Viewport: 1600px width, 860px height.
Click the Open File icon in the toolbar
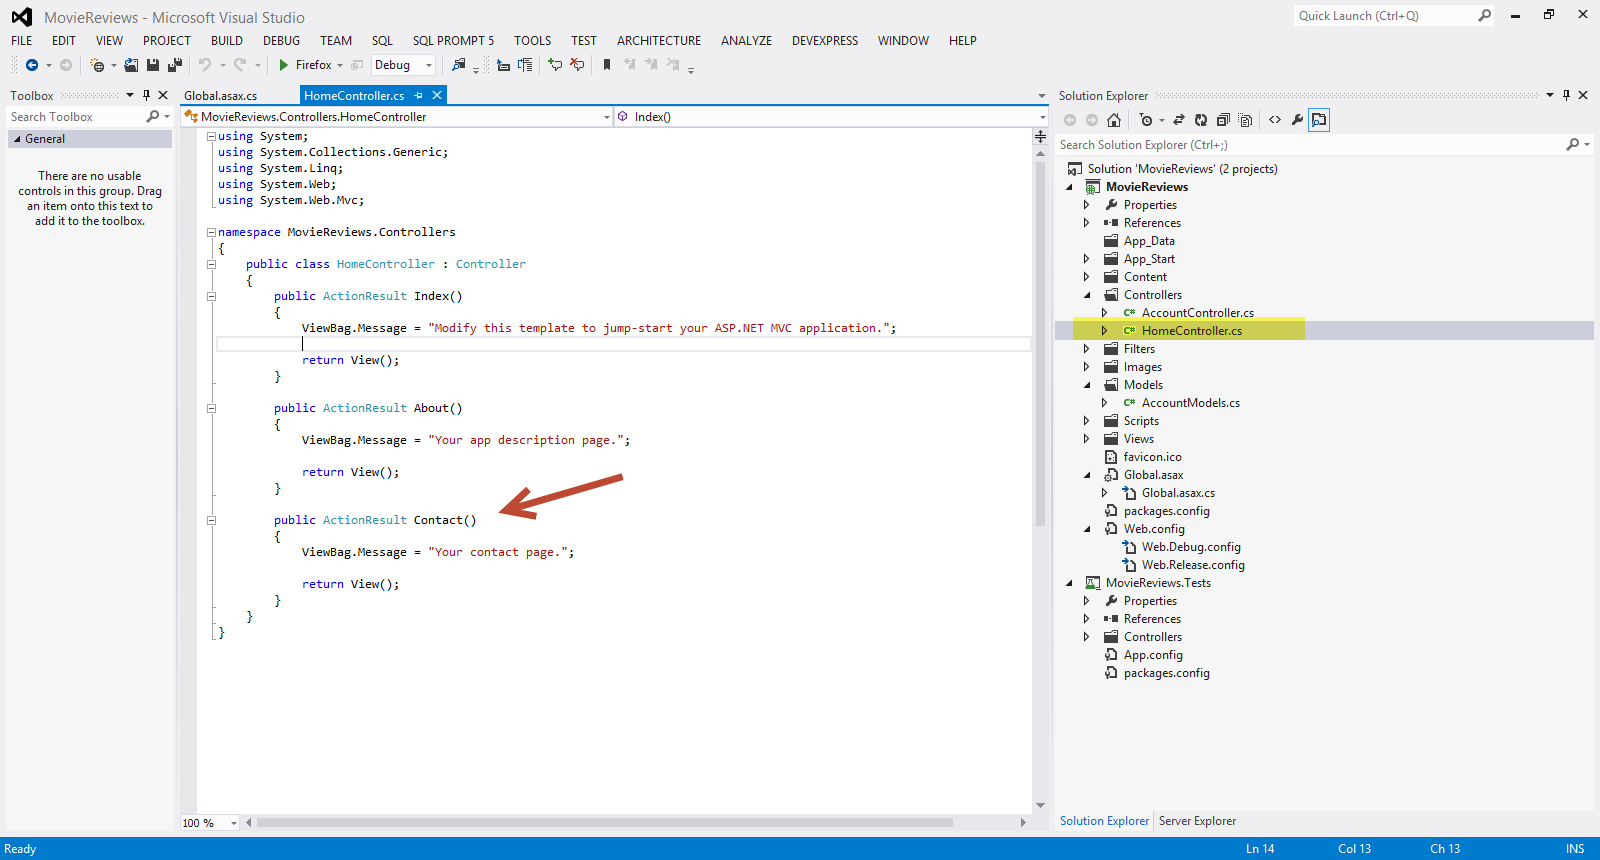coord(131,65)
